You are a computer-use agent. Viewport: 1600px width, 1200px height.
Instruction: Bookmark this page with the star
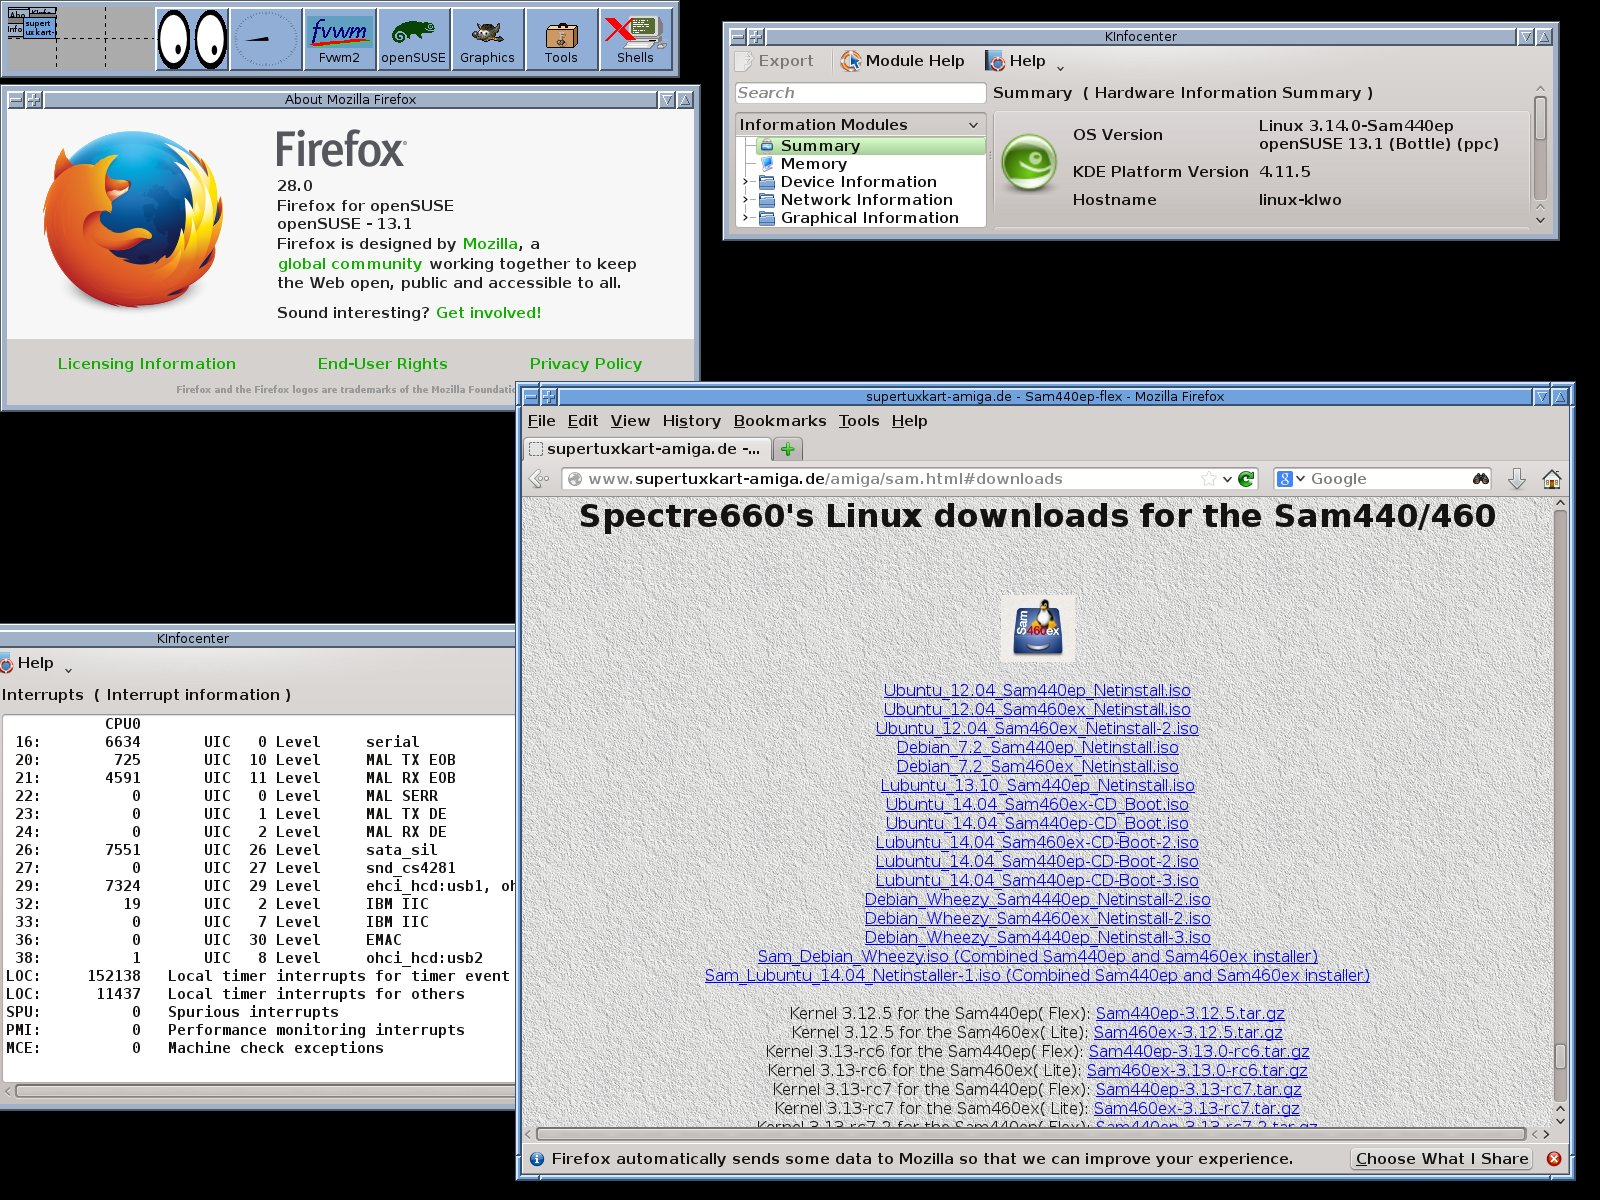click(1209, 479)
